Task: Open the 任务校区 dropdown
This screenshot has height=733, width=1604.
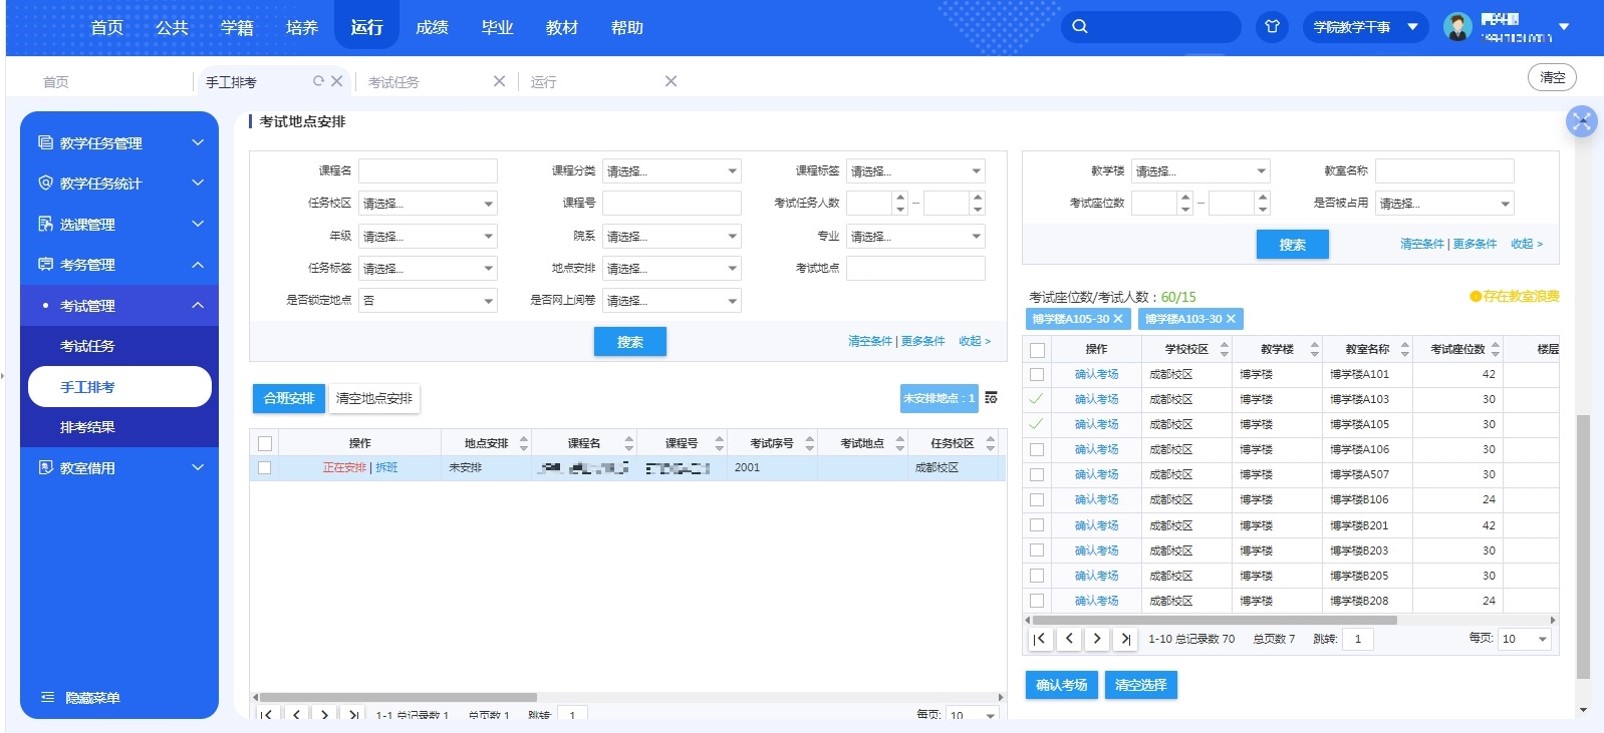Action: [428, 203]
